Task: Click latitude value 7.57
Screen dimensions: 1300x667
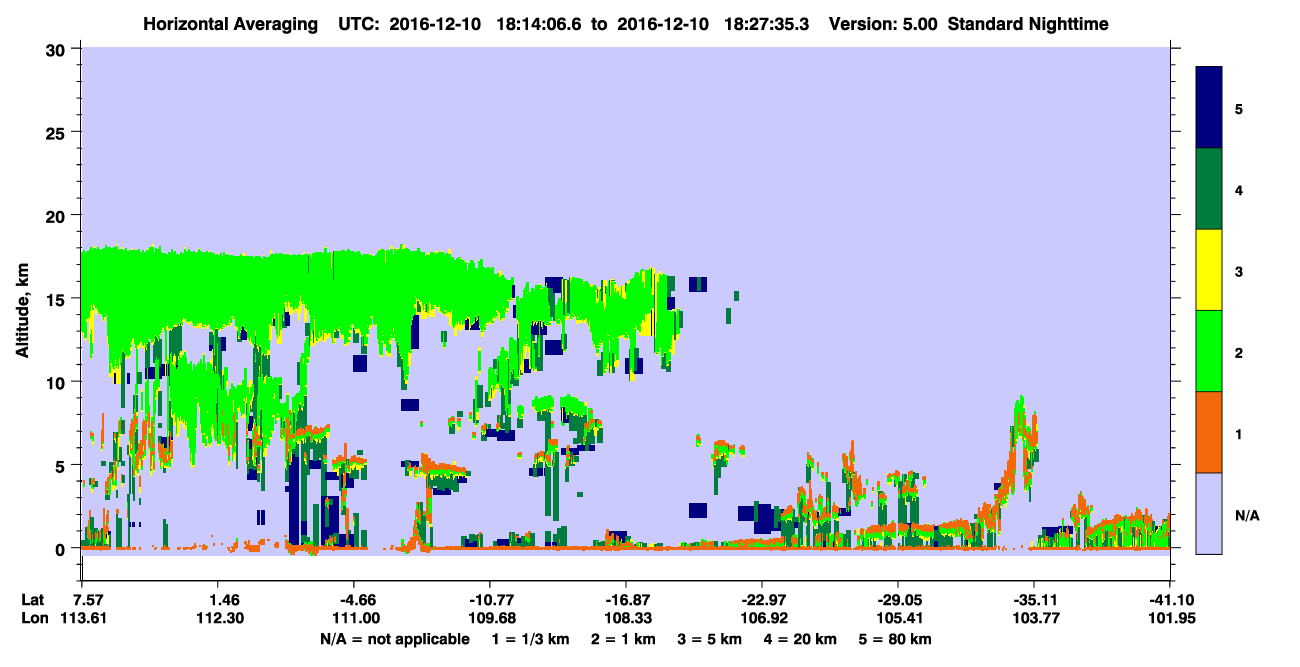Action: coord(81,600)
